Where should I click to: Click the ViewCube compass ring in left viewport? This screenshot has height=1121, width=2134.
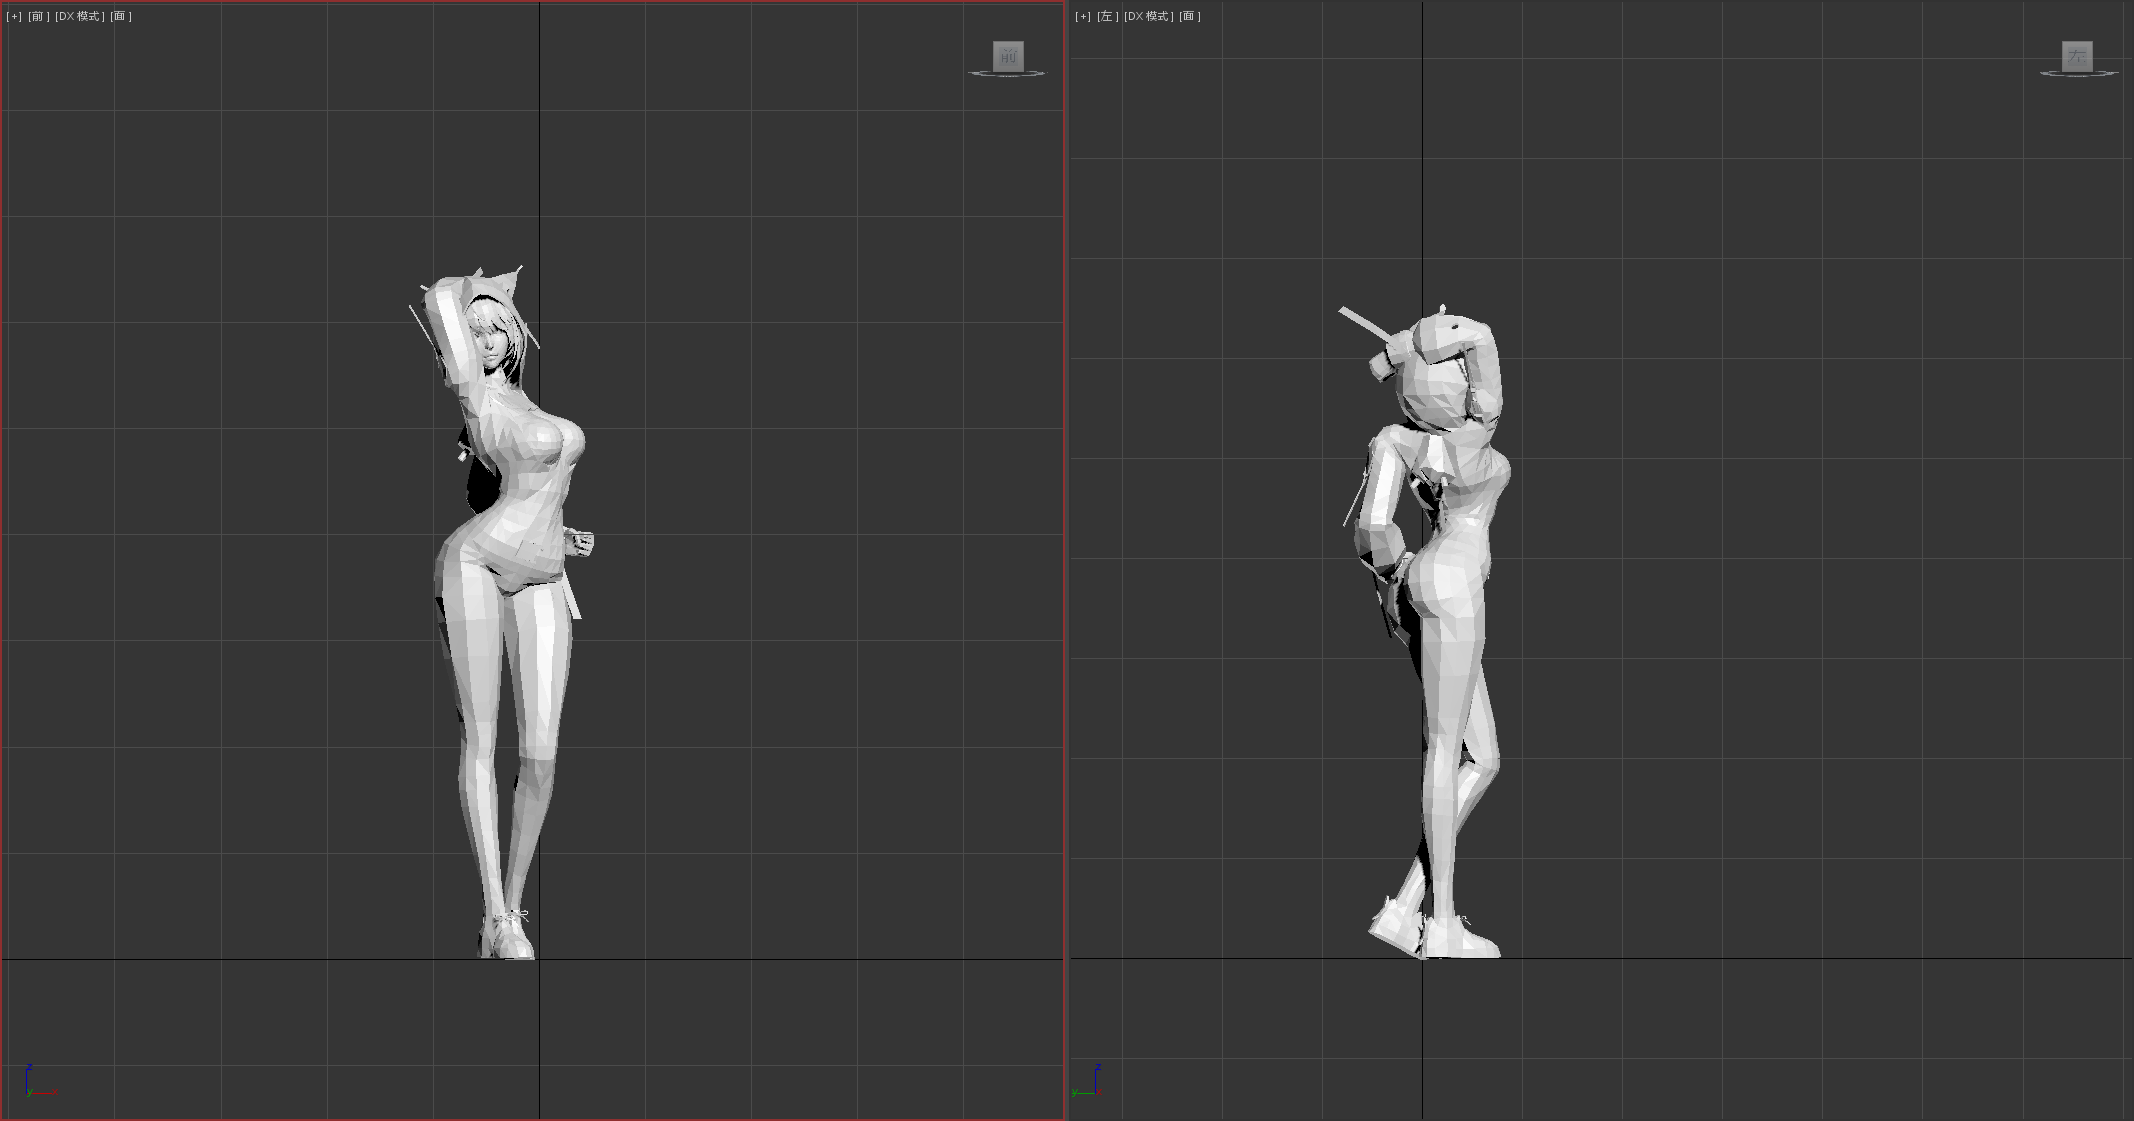point(2078,74)
